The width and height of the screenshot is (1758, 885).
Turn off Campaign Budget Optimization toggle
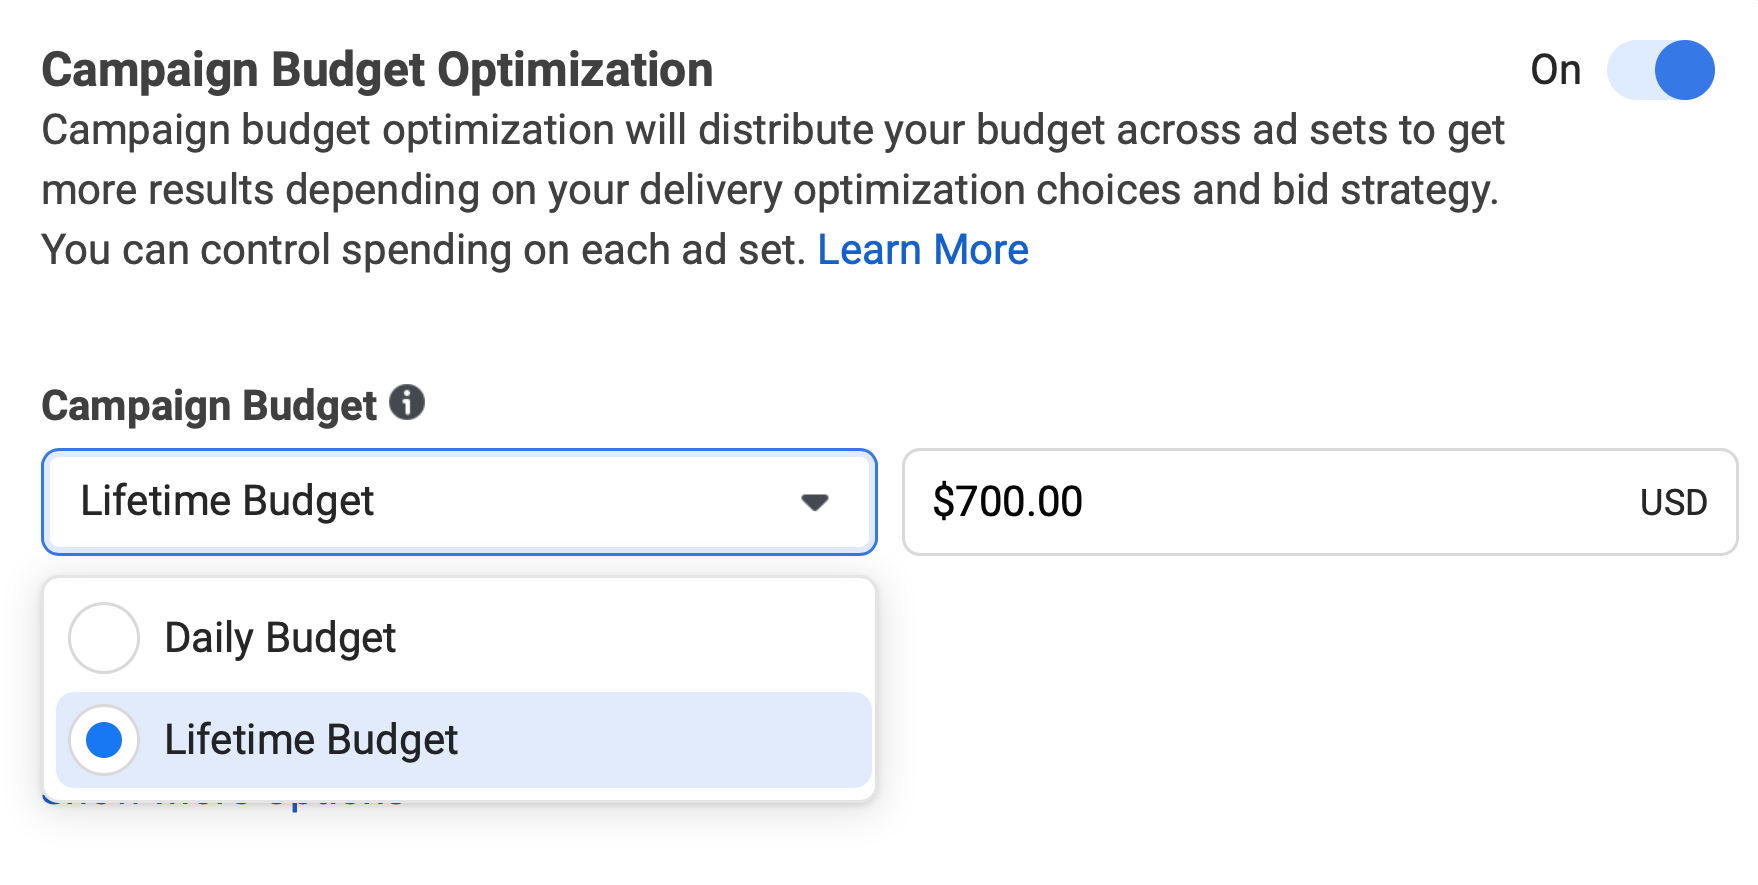point(1660,70)
